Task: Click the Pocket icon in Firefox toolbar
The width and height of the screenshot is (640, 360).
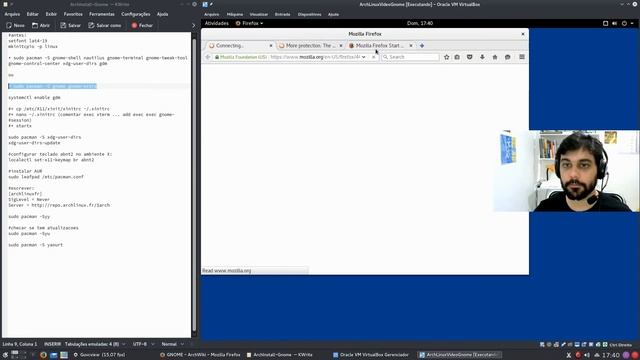Action: (x=469, y=57)
